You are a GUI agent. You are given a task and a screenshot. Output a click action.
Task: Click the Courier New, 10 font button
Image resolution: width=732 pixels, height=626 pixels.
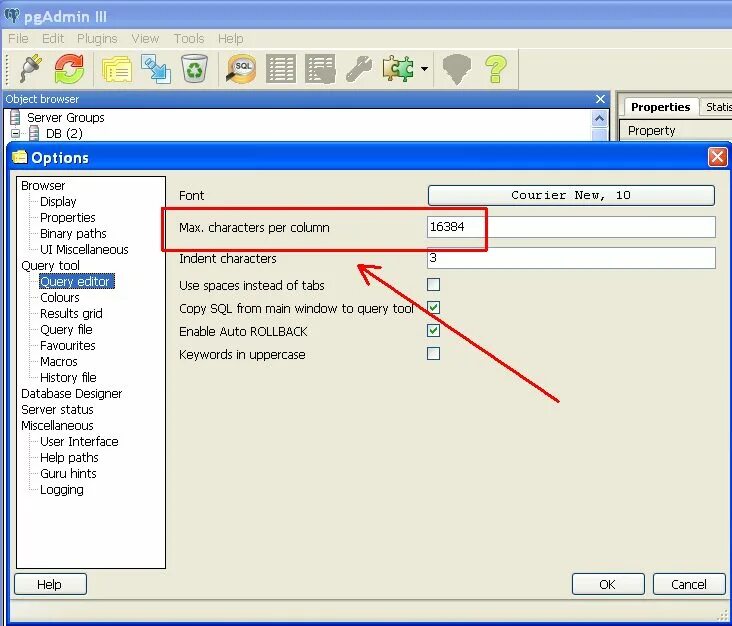point(571,195)
